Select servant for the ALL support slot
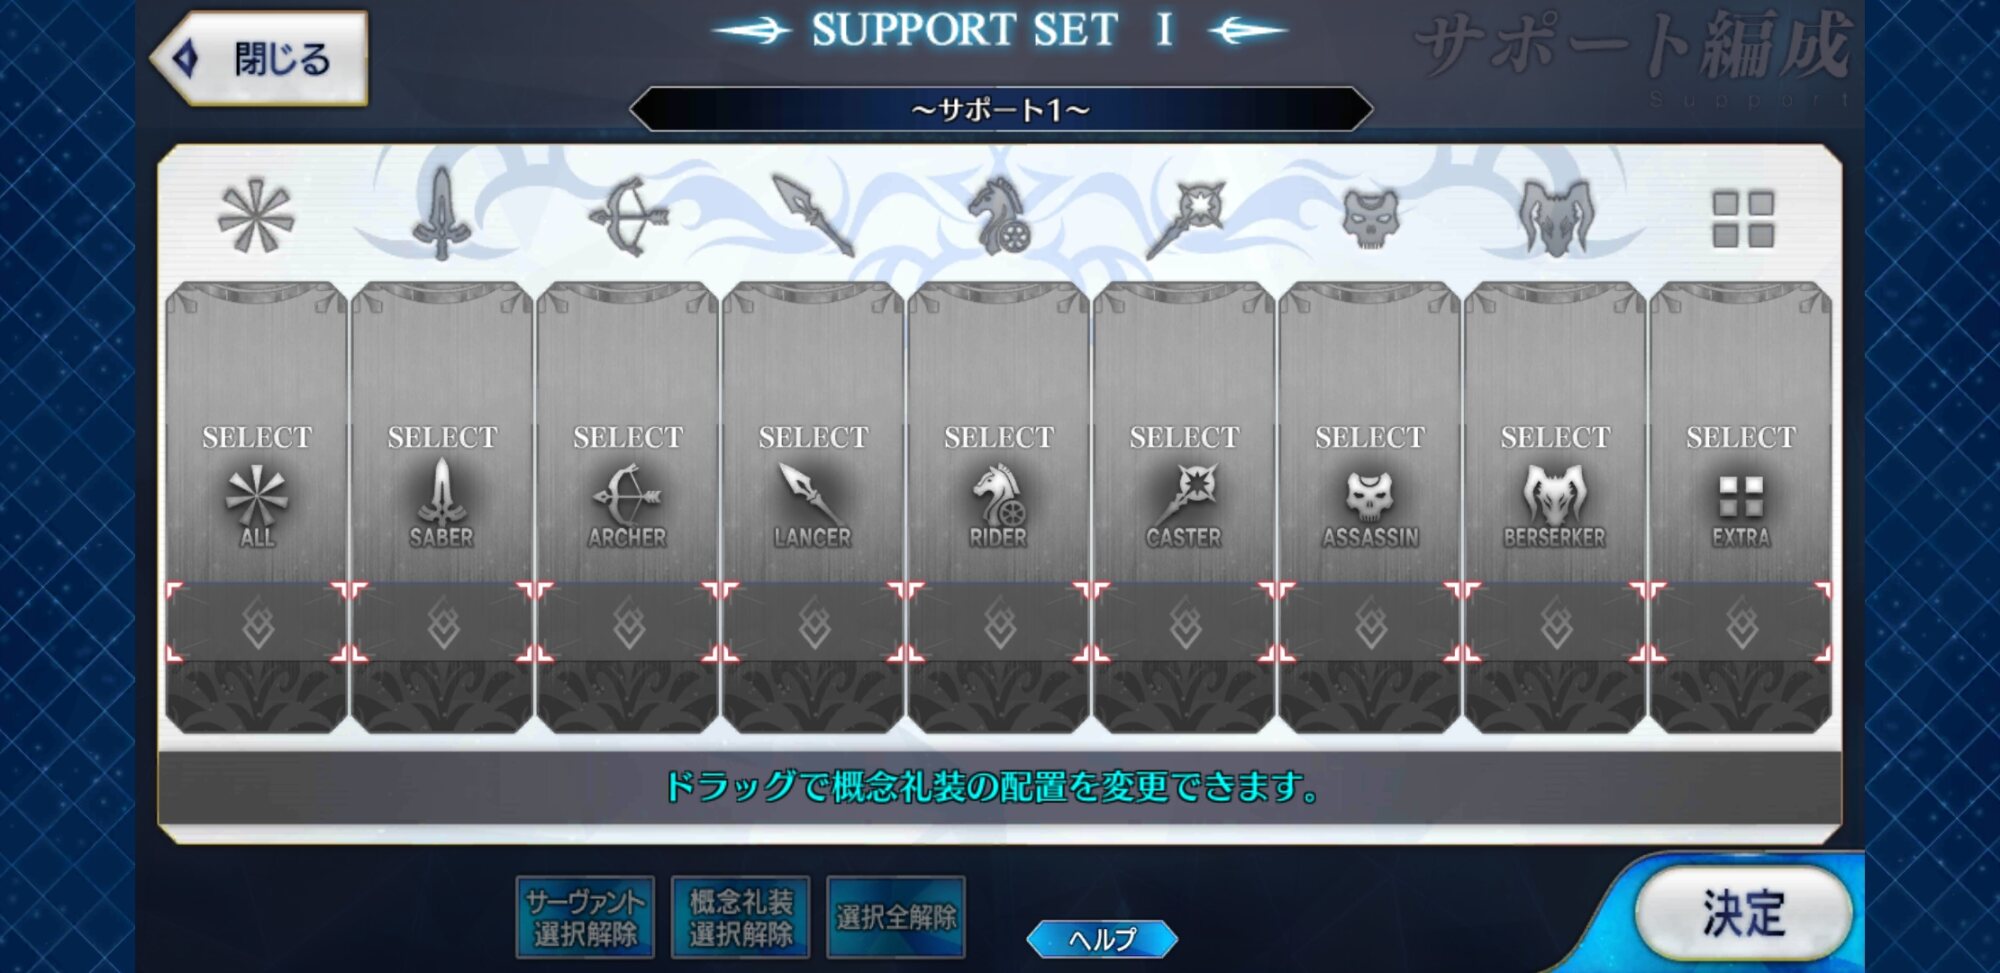The width and height of the screenshot is (2000, 973). coord(256,432)
